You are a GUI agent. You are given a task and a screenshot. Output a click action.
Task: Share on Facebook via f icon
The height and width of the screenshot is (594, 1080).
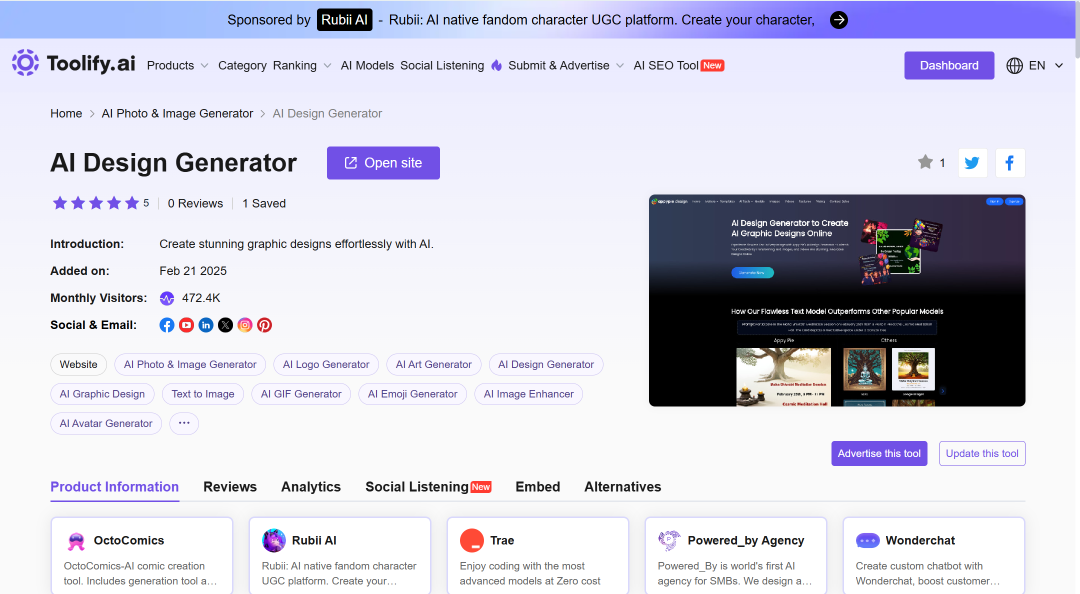tap(1010, 163)
